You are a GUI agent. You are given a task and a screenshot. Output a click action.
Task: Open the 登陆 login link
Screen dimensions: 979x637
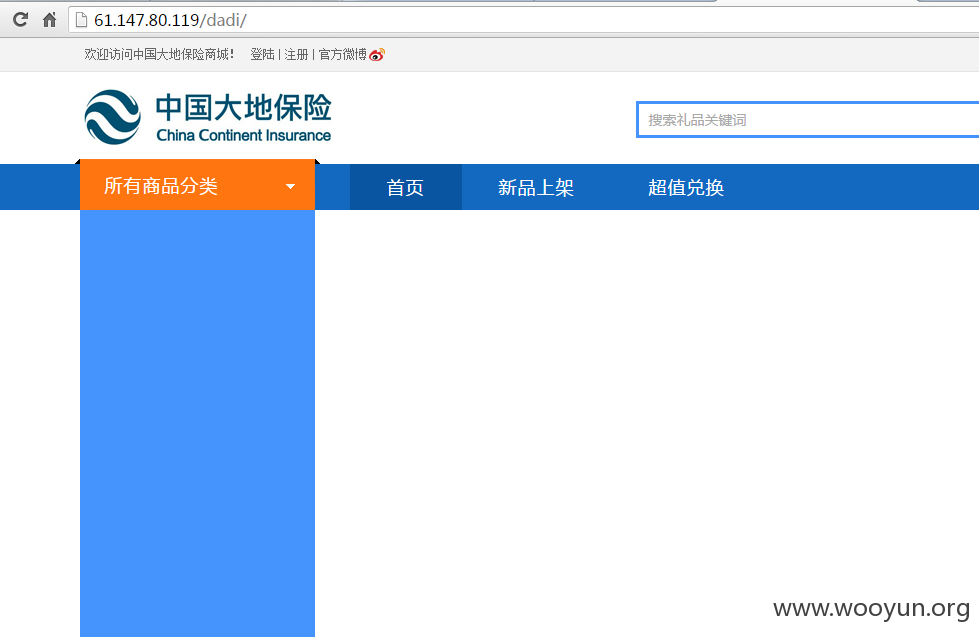pyautogui.click(x=262, y=55)
